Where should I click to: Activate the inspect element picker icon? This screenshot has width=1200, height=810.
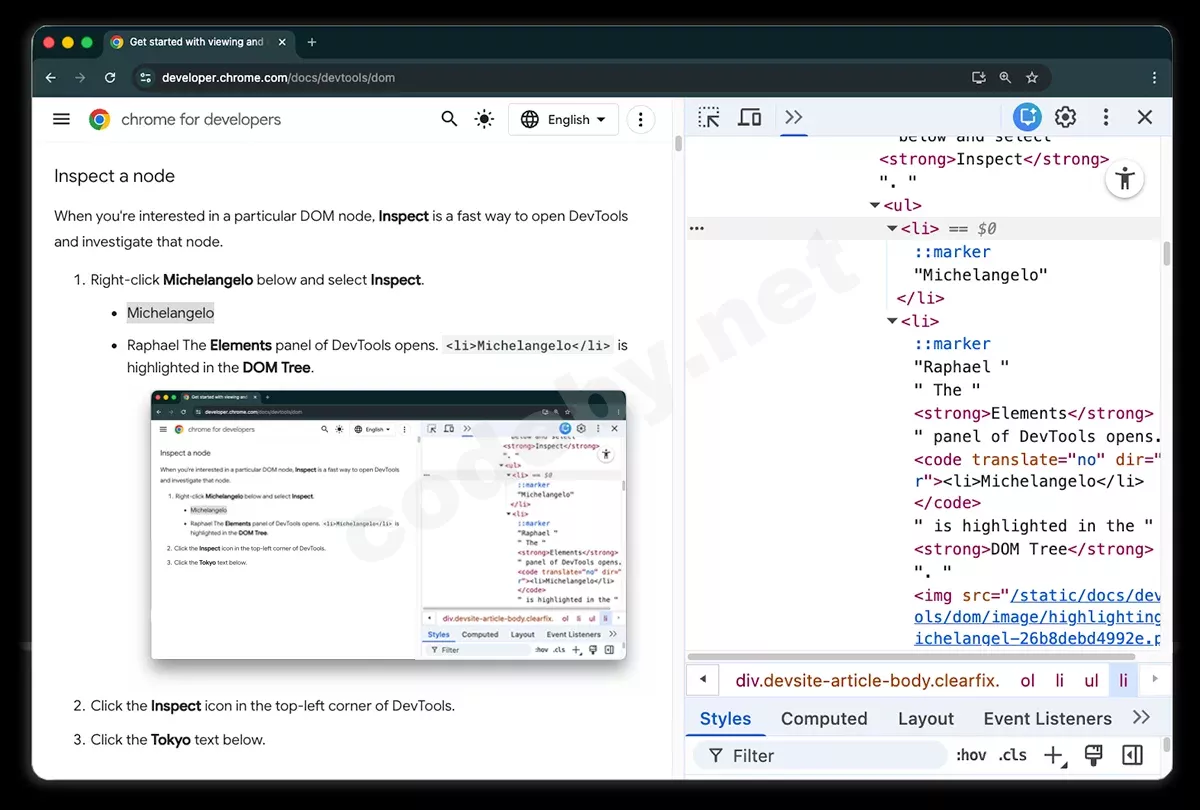(709, 117)
